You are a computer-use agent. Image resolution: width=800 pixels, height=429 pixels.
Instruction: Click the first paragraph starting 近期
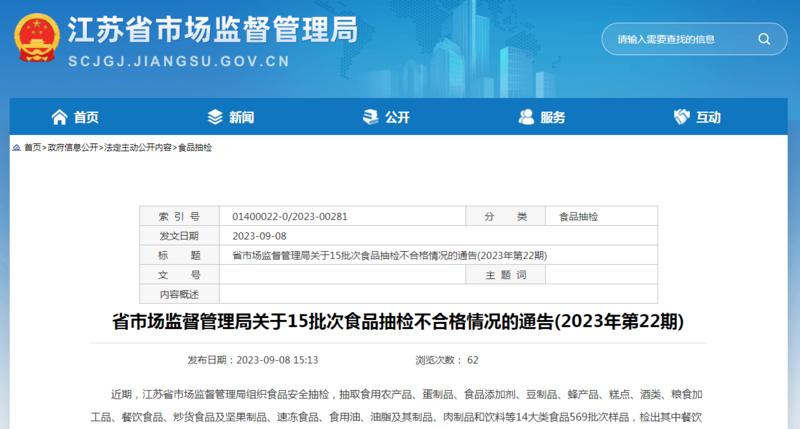[x=397, y=406]
